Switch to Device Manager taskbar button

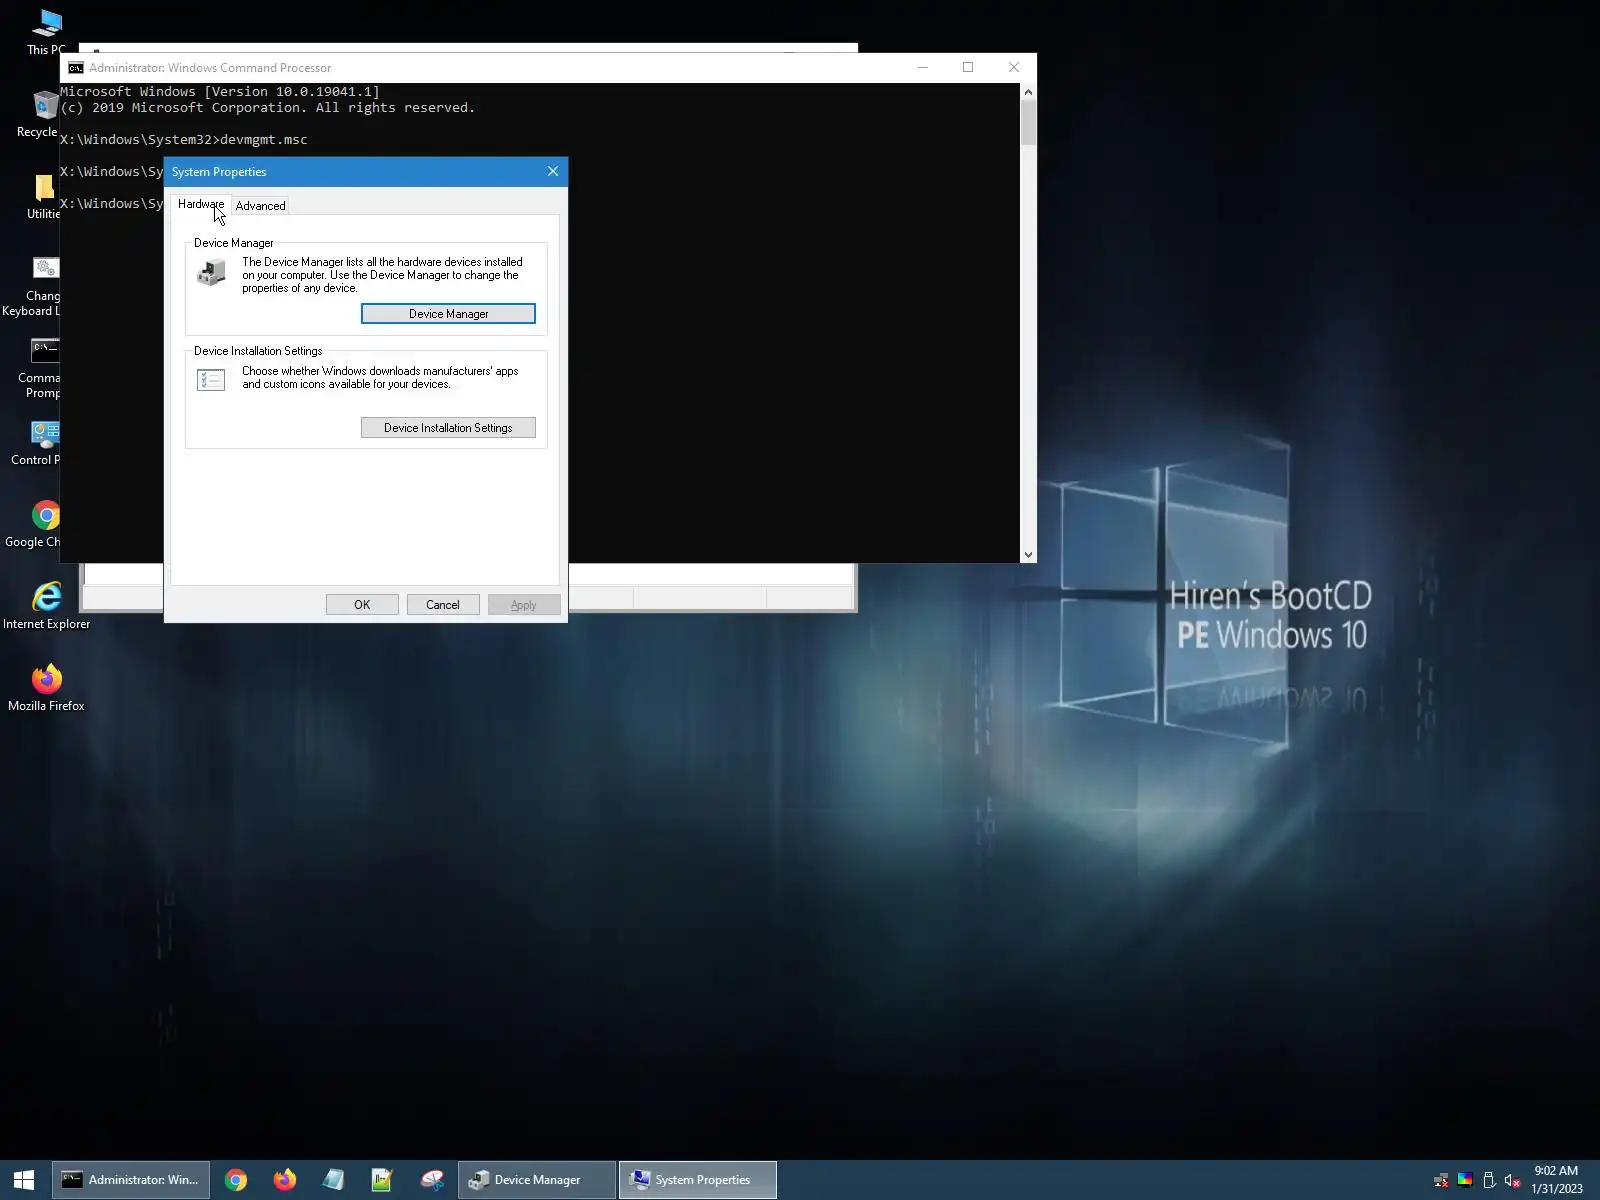(x=537, y=1180)
